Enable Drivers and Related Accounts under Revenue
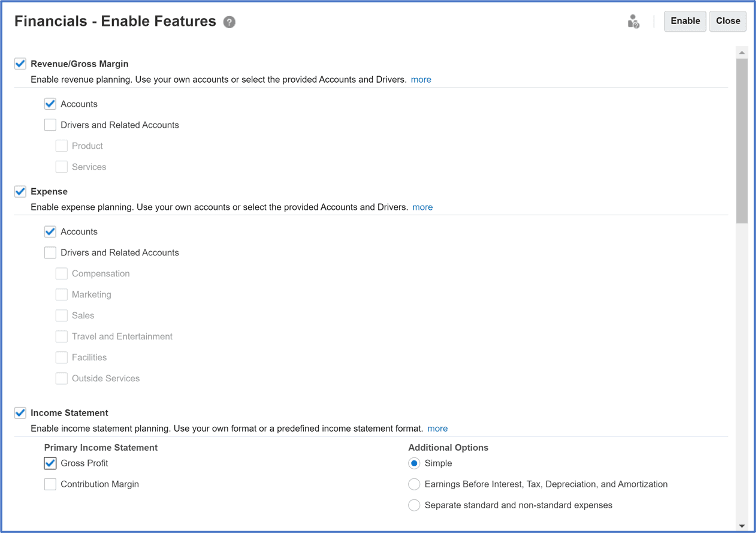 click(50, 125)
